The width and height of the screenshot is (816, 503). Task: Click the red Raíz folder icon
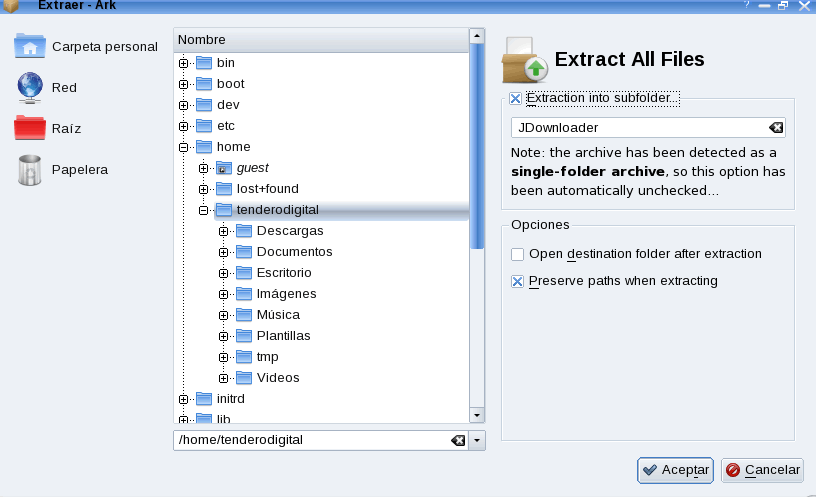click(30, 129)
